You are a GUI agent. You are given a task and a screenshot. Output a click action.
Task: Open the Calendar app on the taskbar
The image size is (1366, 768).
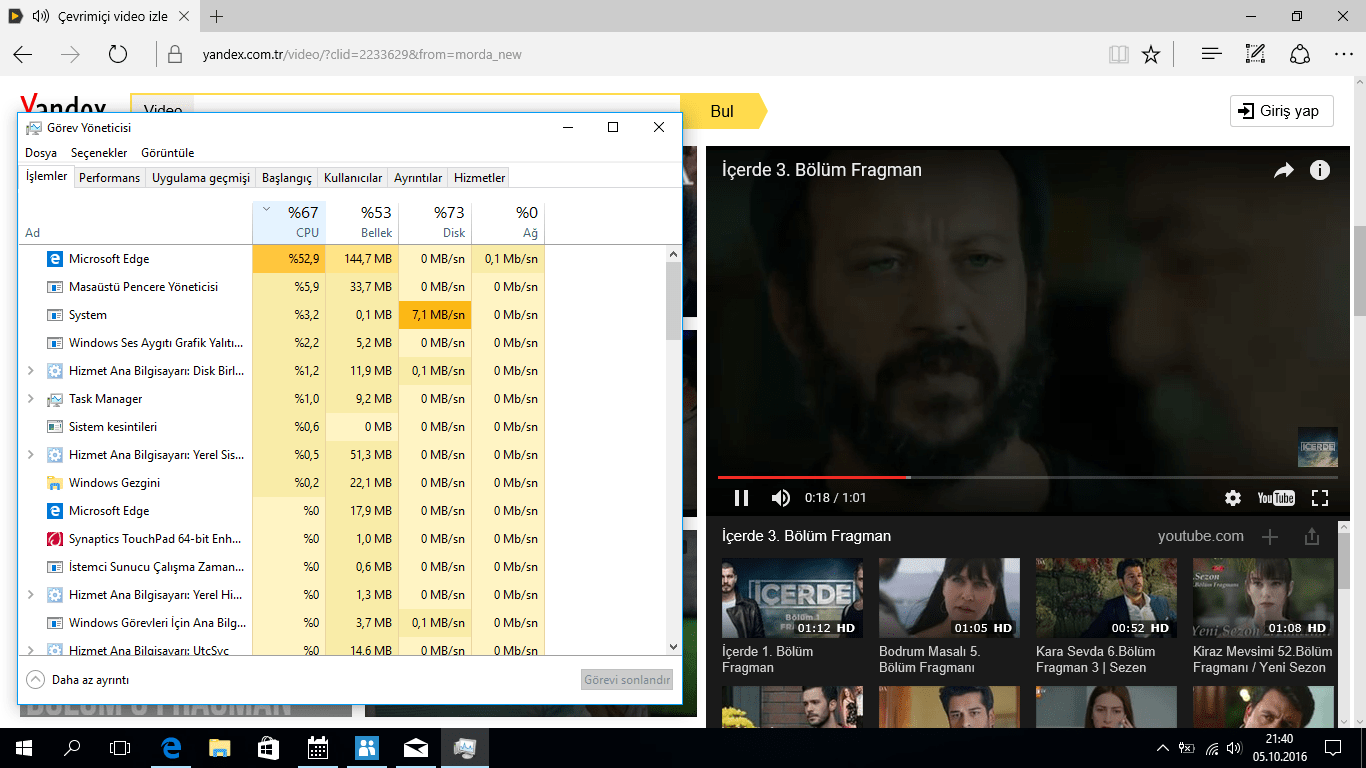(x=318, y=747)
